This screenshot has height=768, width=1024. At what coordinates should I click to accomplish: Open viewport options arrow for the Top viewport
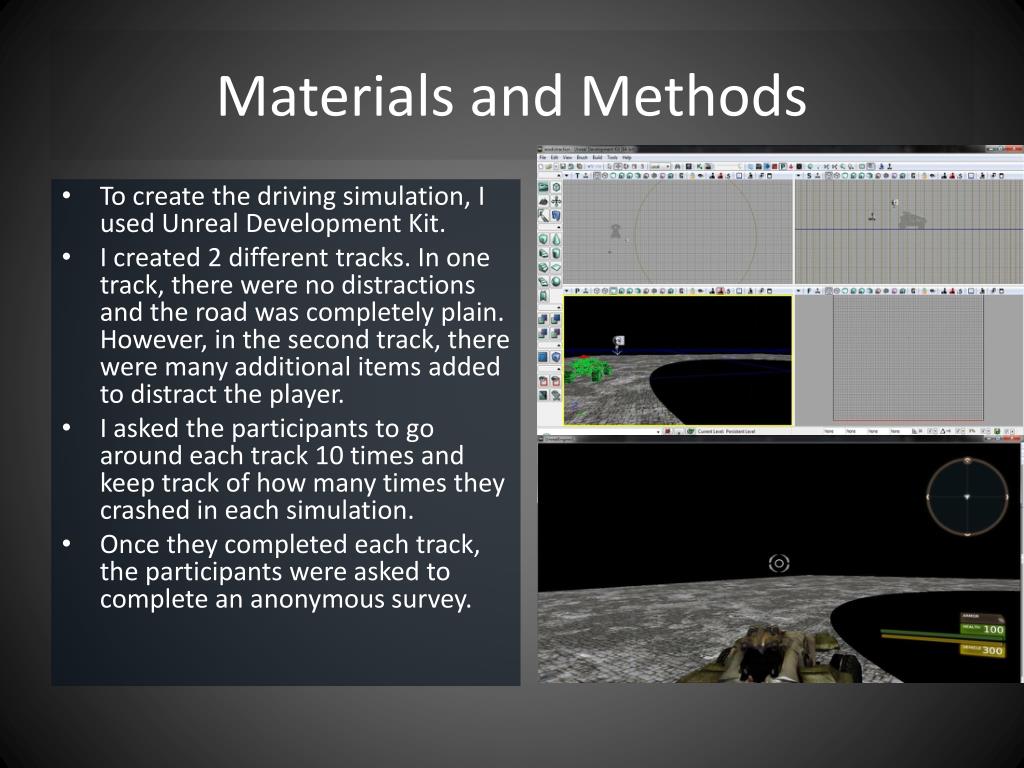[566, 176]
